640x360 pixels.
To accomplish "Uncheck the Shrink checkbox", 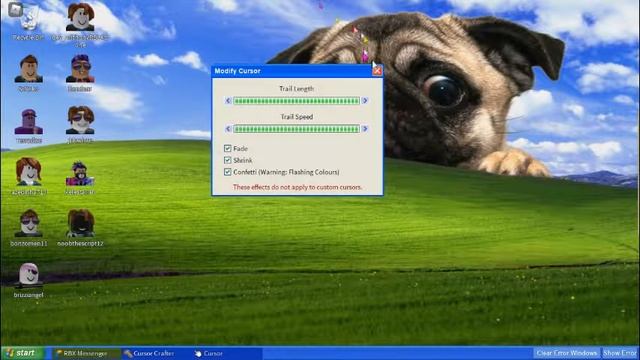I will 228,160.
